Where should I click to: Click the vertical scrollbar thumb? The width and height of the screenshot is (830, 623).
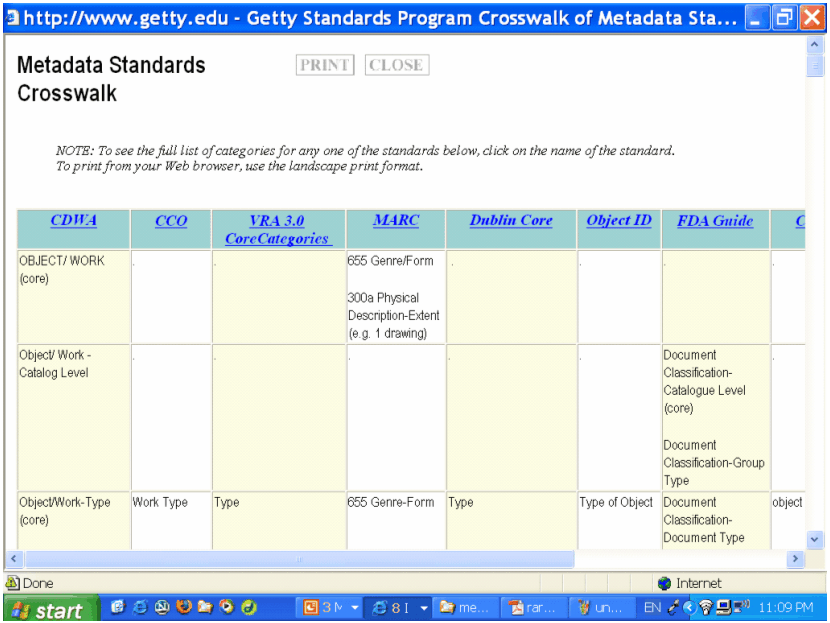pyautogui.click(x=814, y=66)
